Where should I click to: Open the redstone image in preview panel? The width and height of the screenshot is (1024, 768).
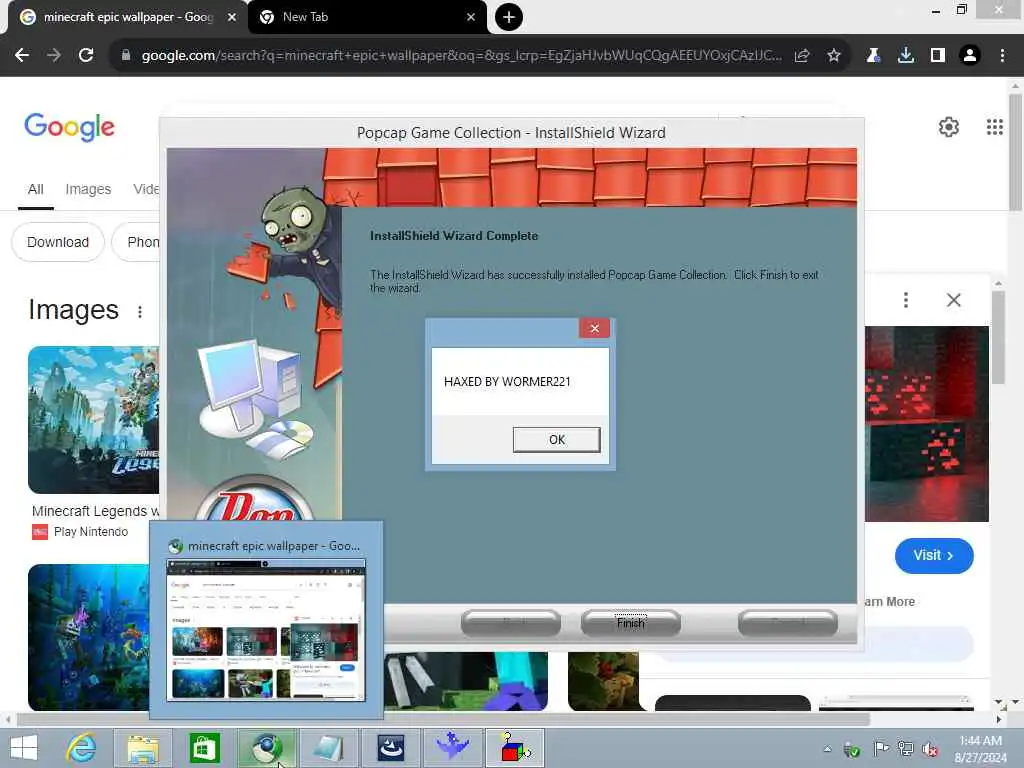(927, 424)
